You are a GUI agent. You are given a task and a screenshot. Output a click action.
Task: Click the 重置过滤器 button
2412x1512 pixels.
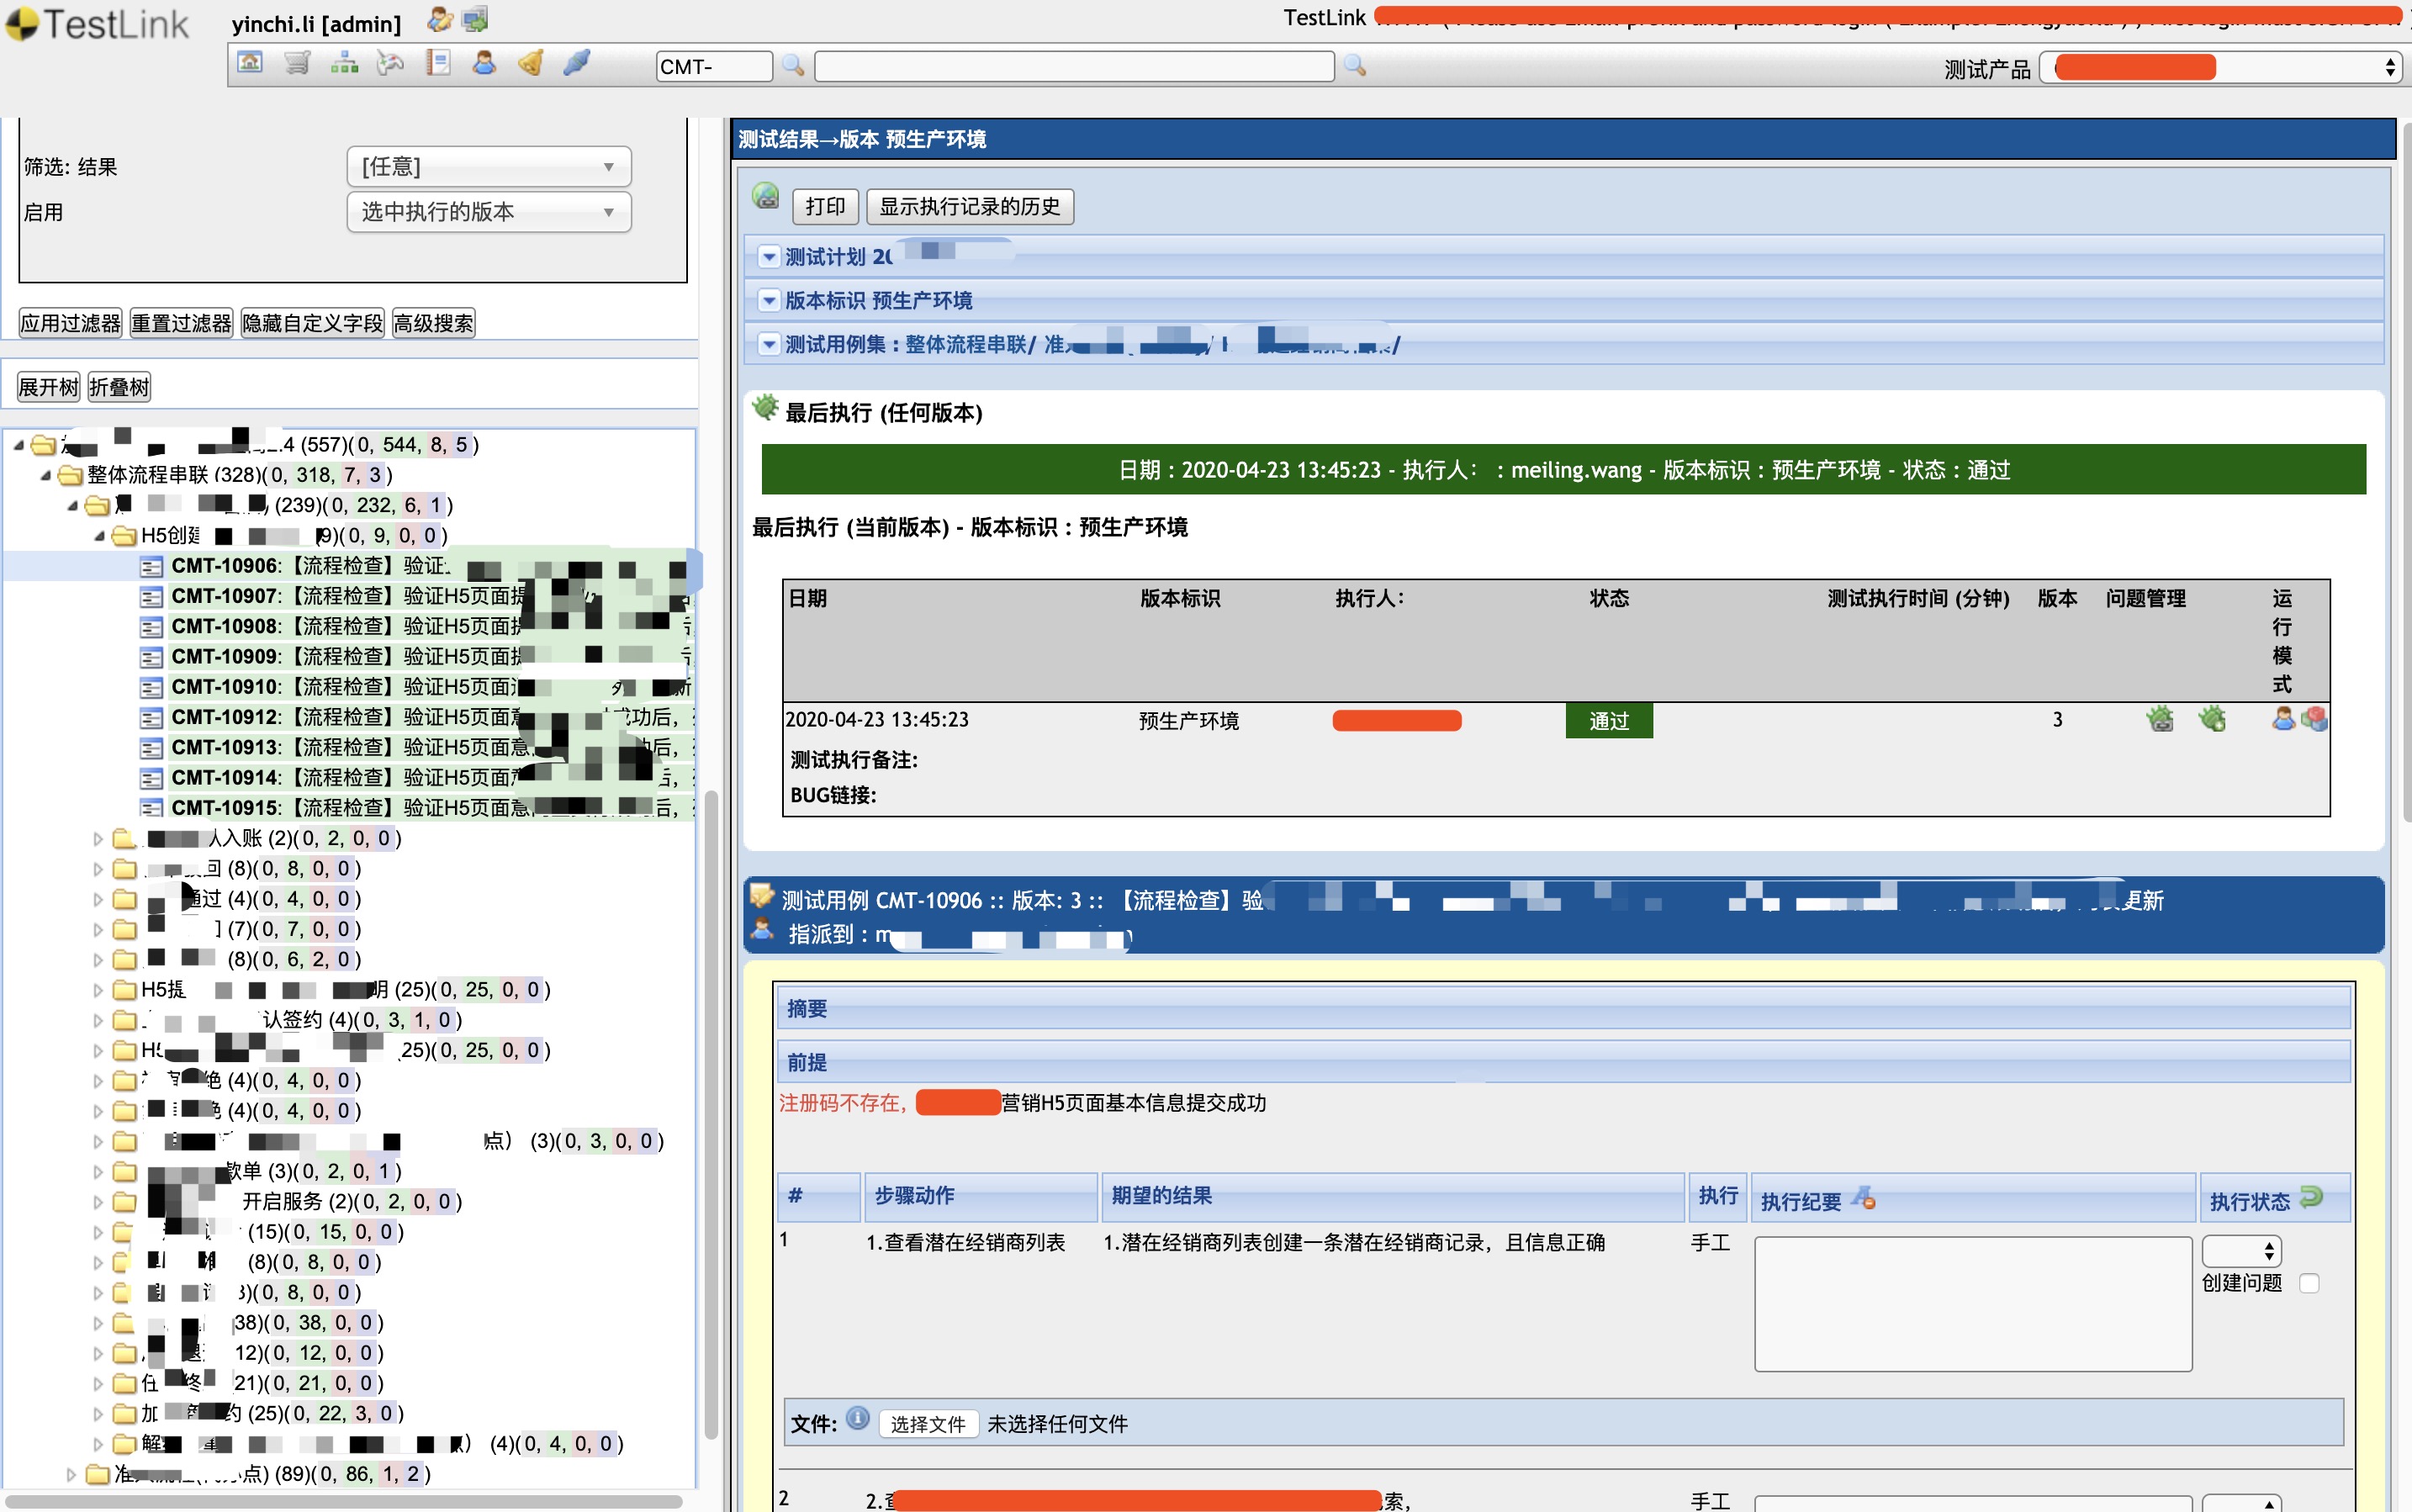(181, 323)
